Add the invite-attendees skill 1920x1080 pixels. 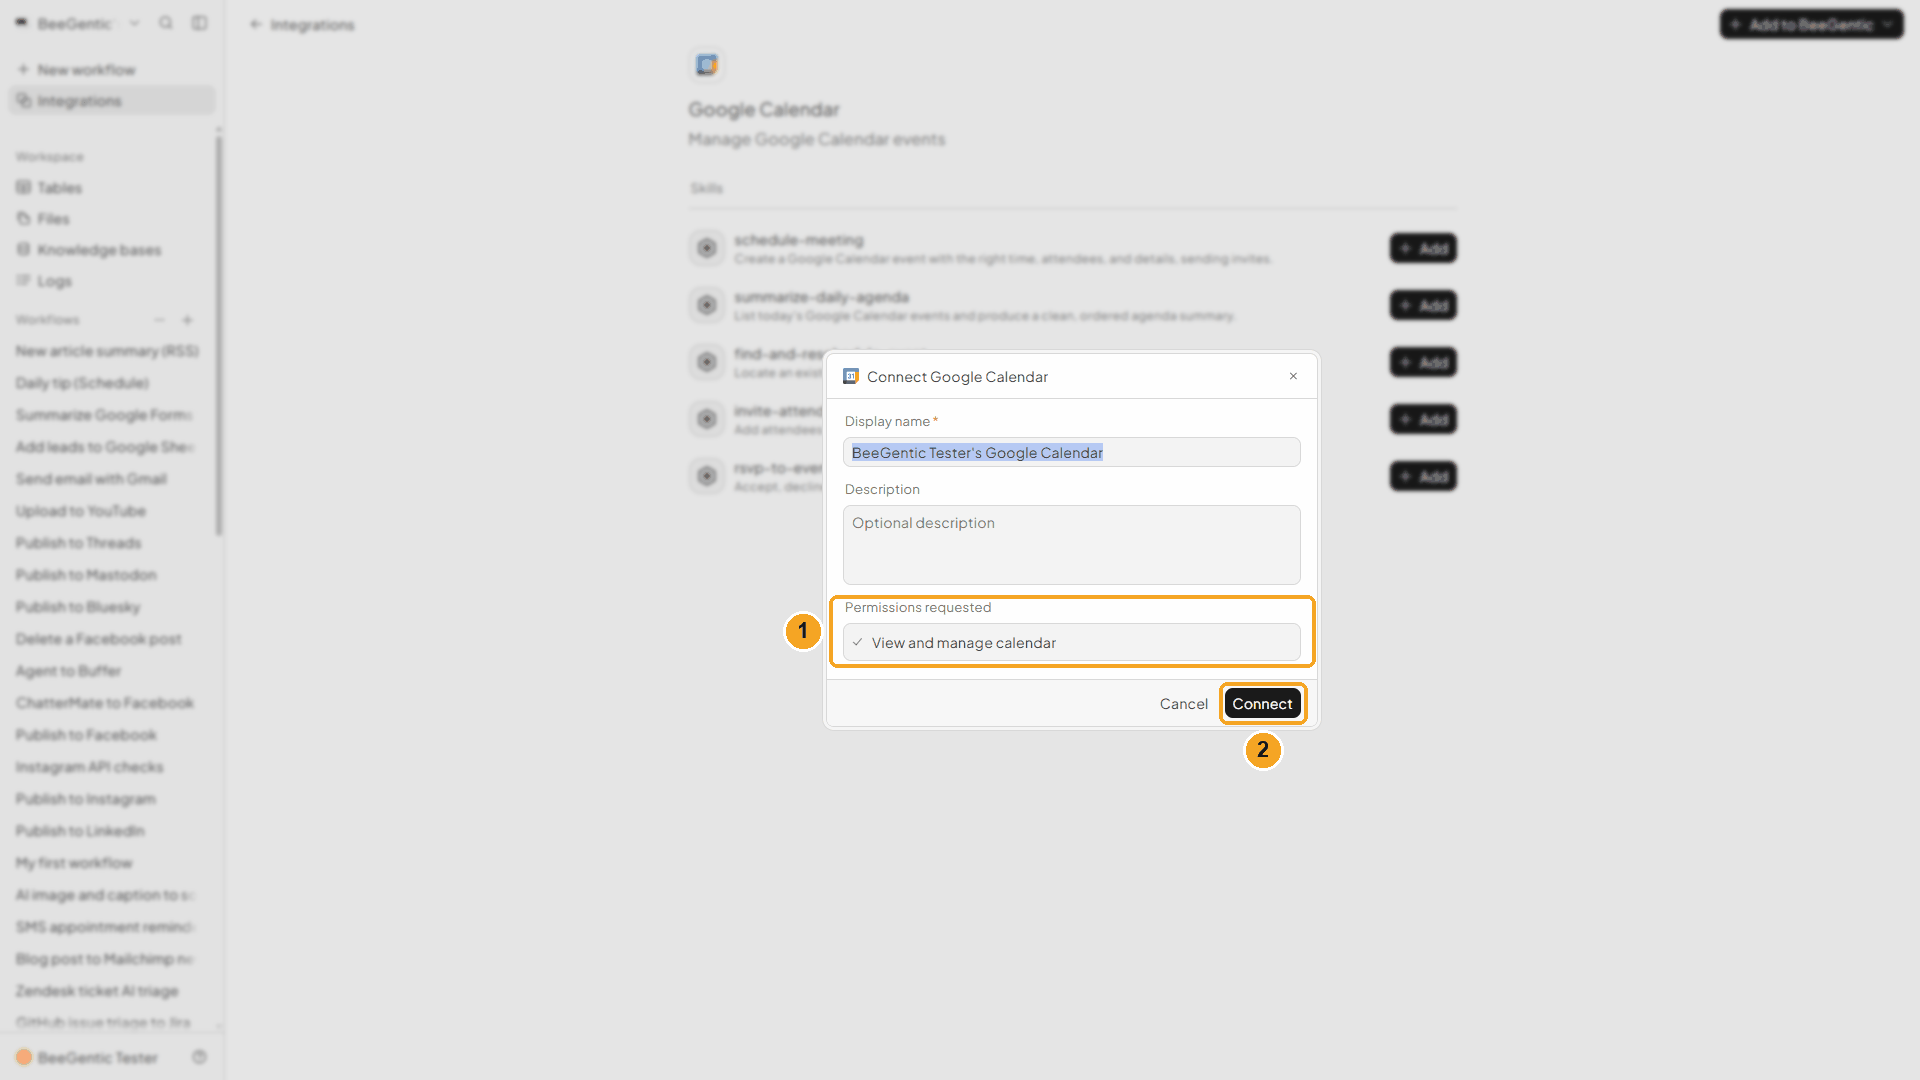click(x=1423, y=419)
